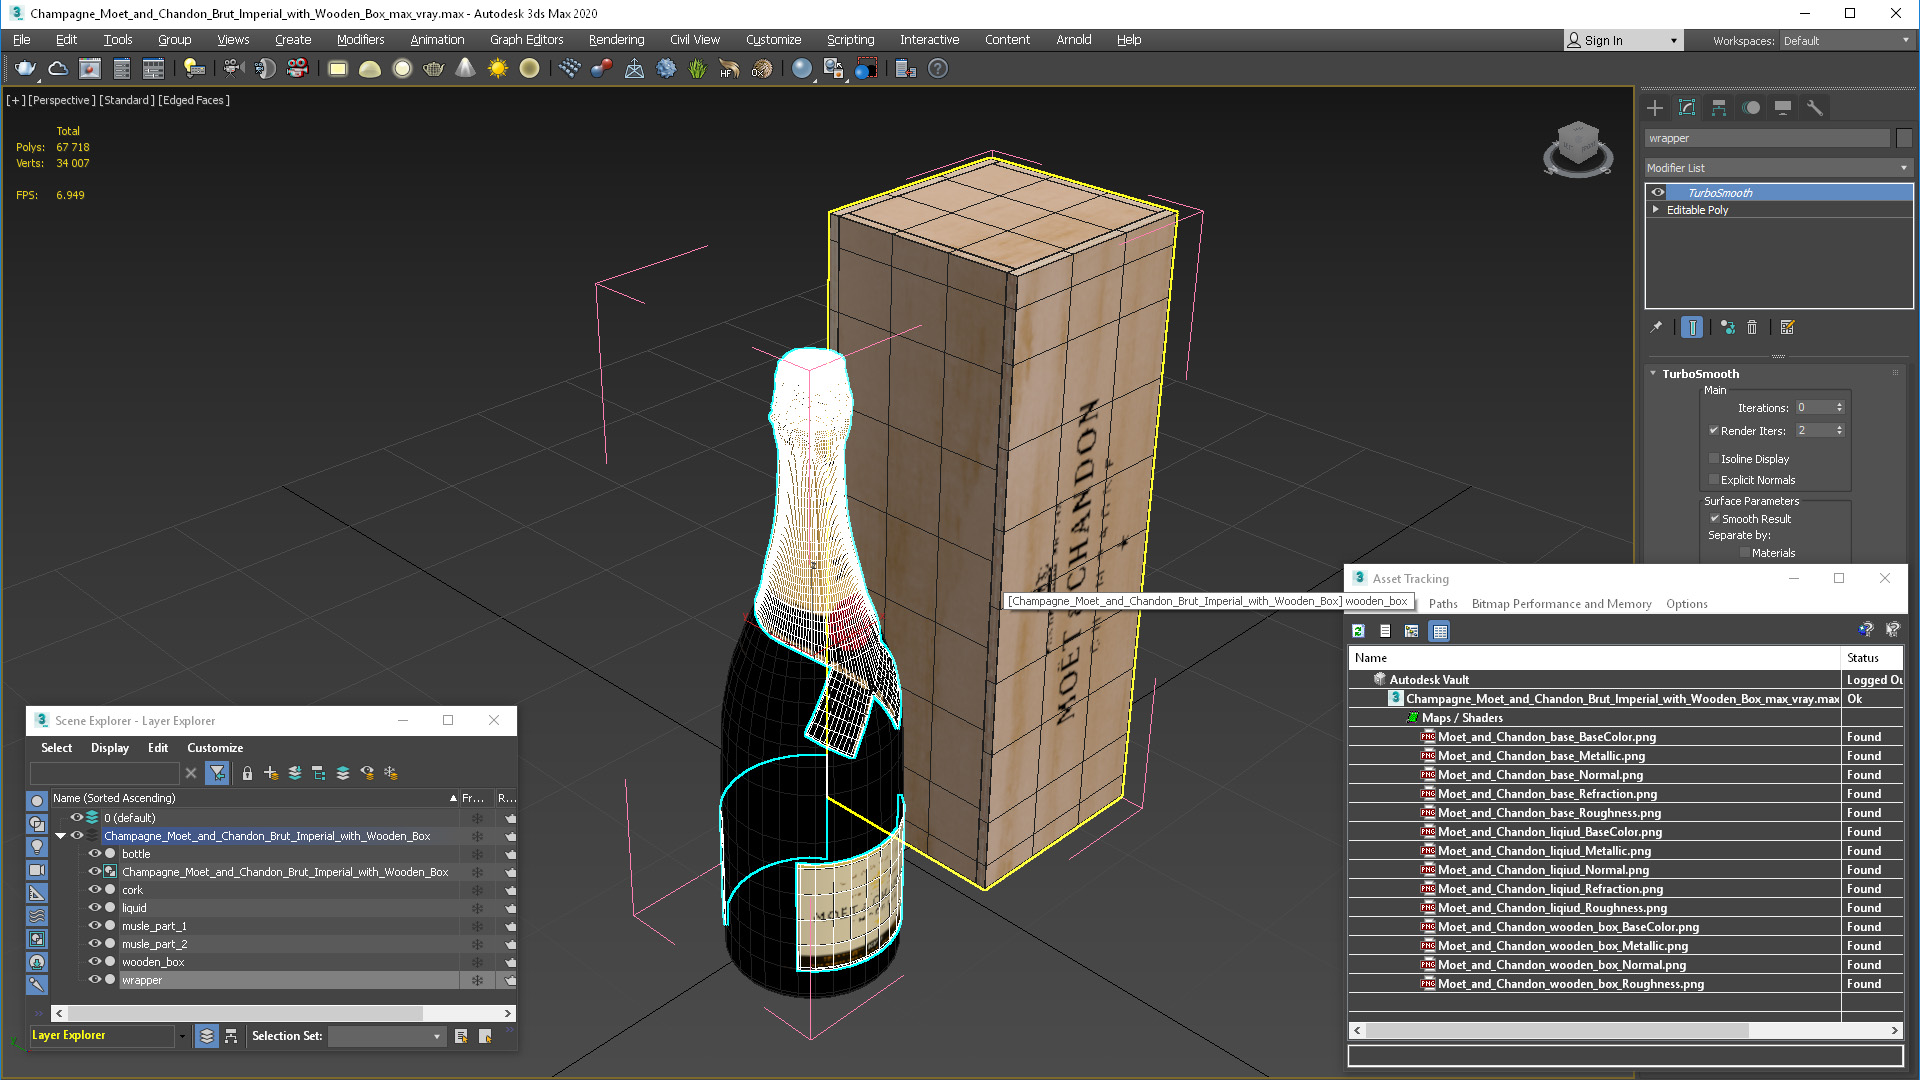Click the Name Sorted Ascending column header

coord(254,798)
